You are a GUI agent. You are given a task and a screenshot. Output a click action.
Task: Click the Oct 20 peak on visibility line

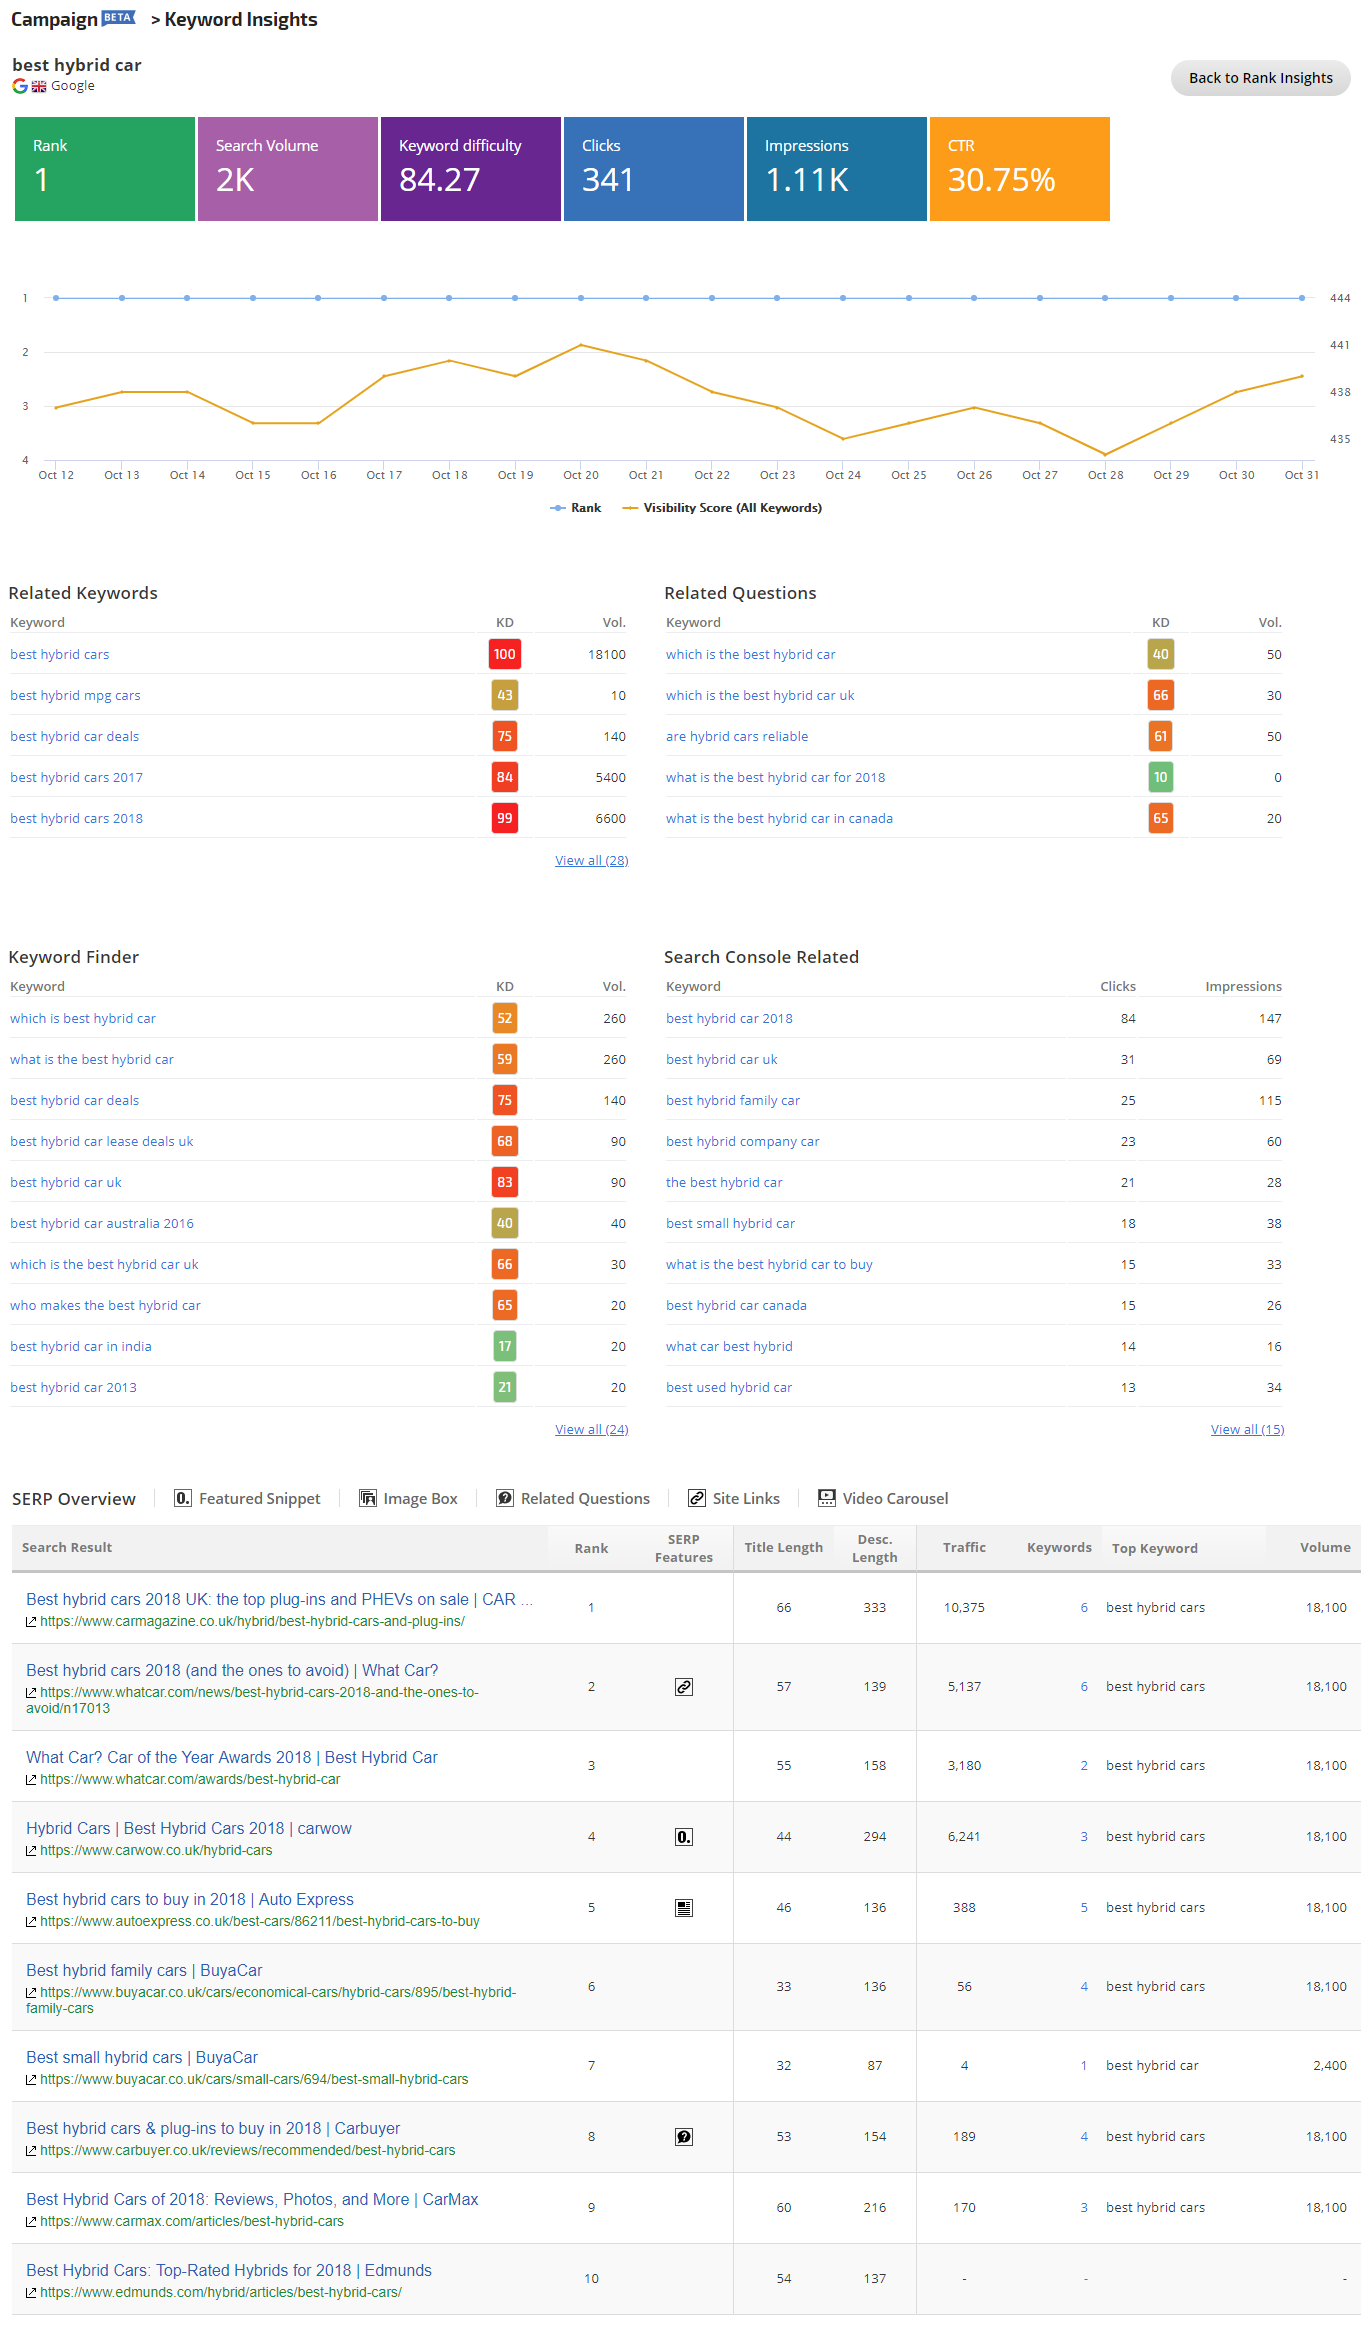point(581,345)
